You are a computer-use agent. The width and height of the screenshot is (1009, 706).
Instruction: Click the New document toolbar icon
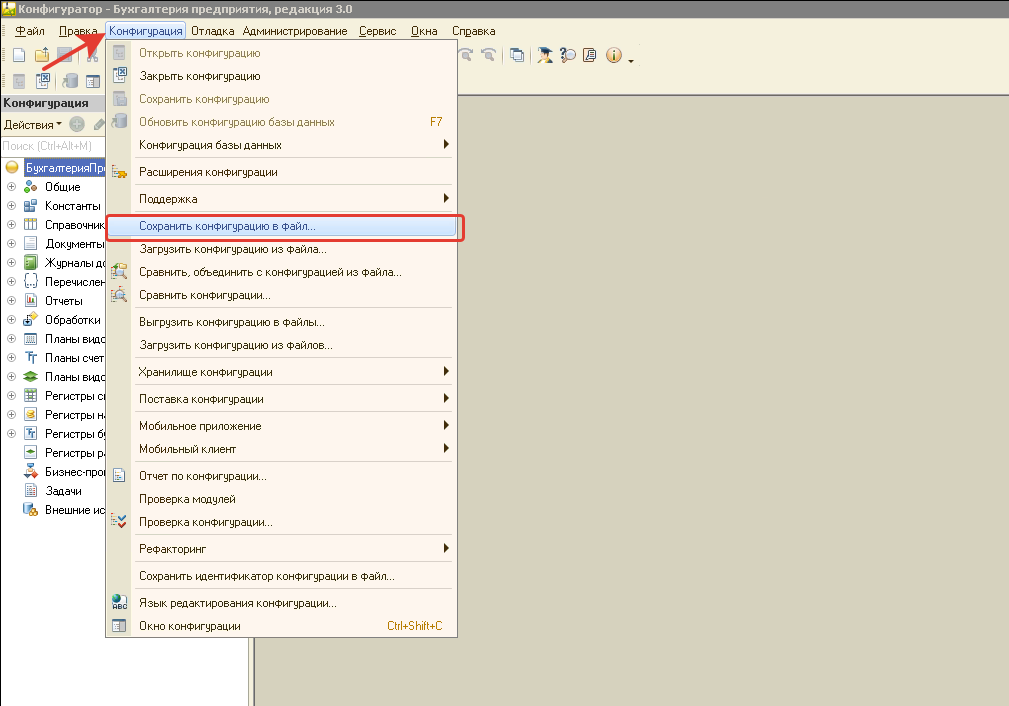coord(19,55)
